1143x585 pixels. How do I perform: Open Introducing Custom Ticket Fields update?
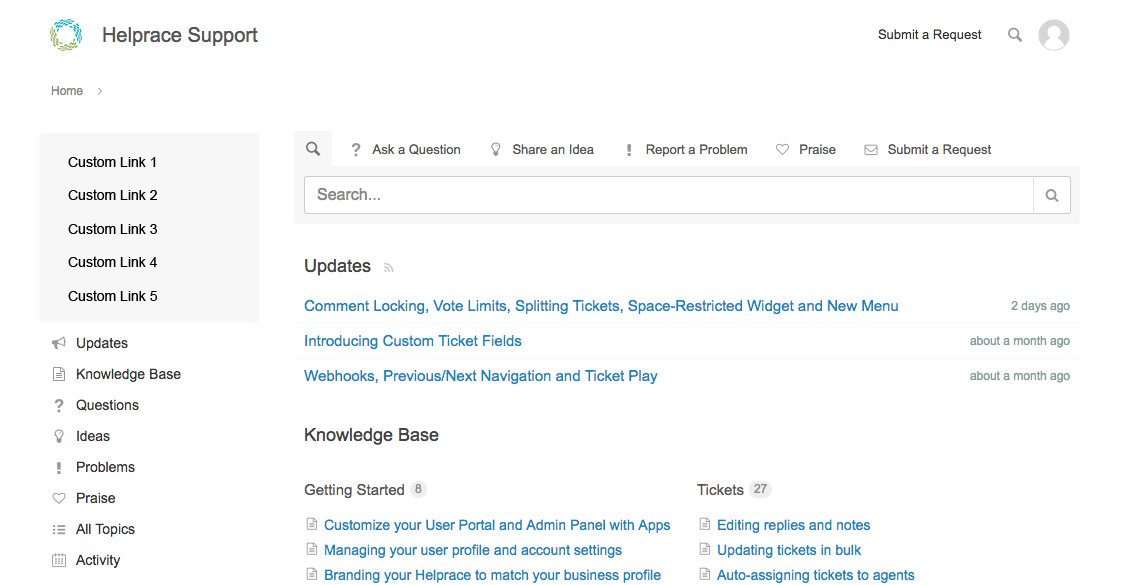tap(413, 341)
